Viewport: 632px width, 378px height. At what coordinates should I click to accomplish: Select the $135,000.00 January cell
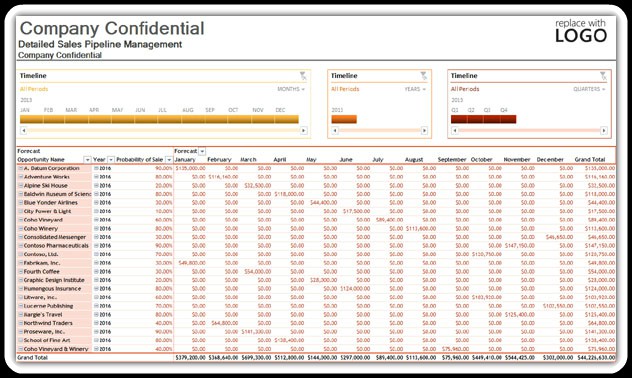[190, 168]
